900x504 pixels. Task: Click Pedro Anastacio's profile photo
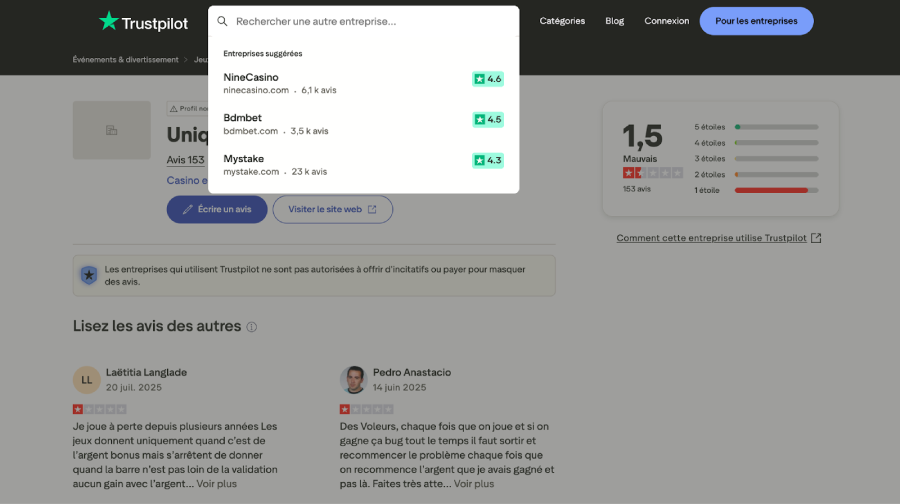[353, 380]
